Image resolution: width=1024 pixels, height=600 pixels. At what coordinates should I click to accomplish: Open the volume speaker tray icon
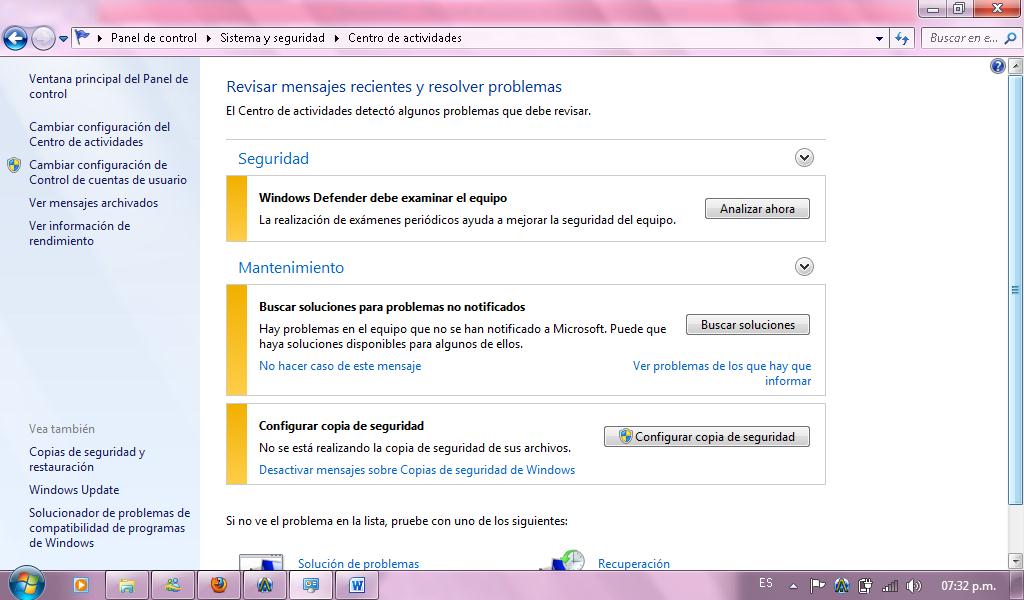click(914, 586)
